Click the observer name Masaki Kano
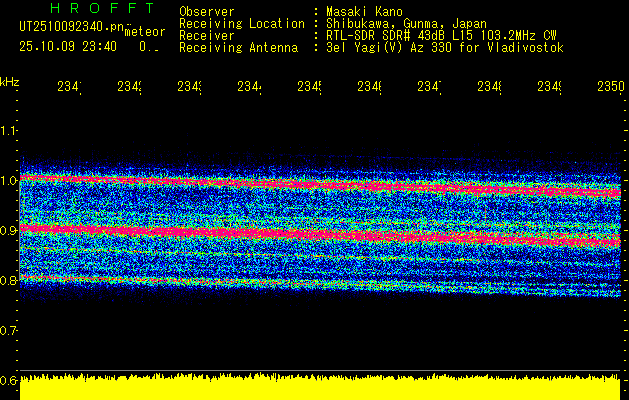 point(364,12)
